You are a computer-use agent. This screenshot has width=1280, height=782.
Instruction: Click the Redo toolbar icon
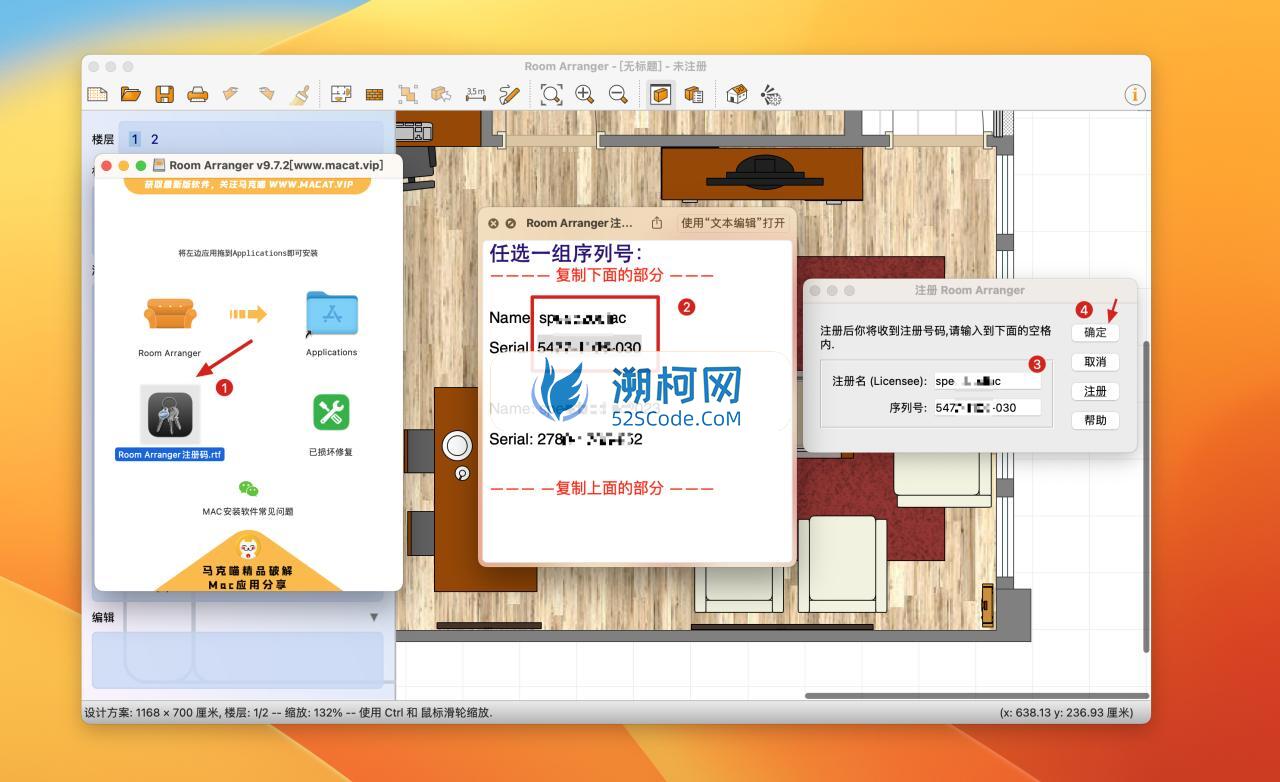[x=265, y=94]
